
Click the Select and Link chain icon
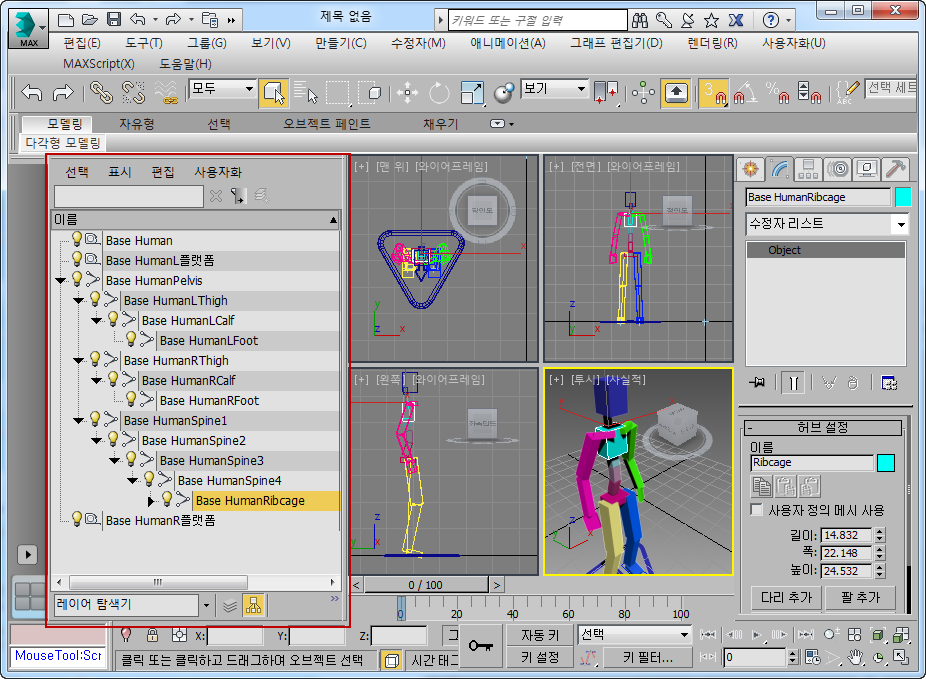click(x=100, y=93)
